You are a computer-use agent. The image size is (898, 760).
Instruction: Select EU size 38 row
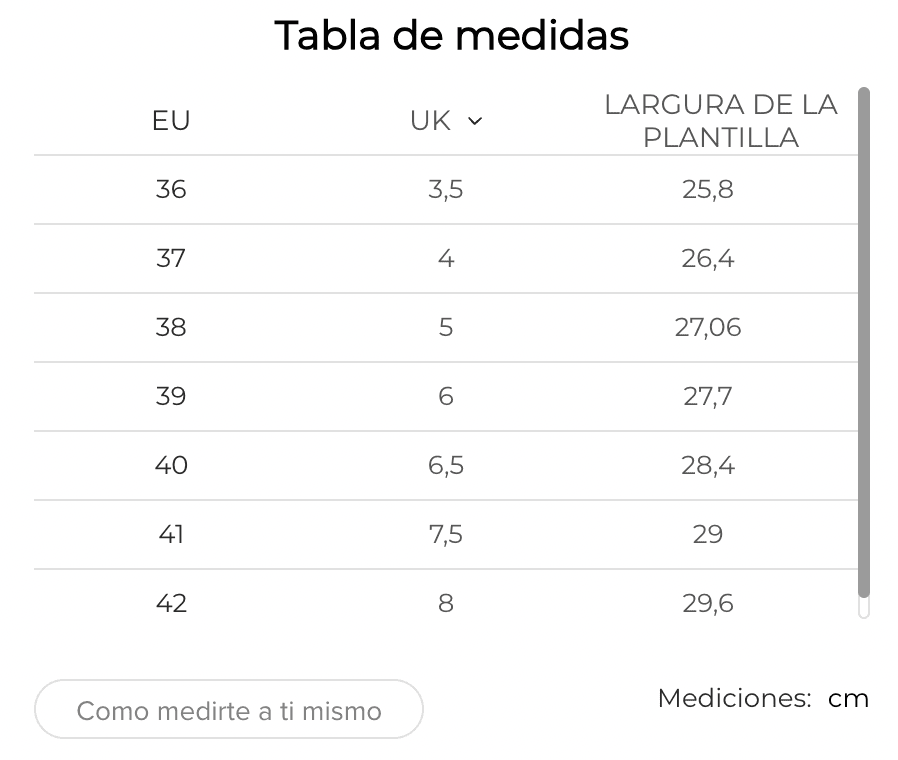(x=171, y=327)
